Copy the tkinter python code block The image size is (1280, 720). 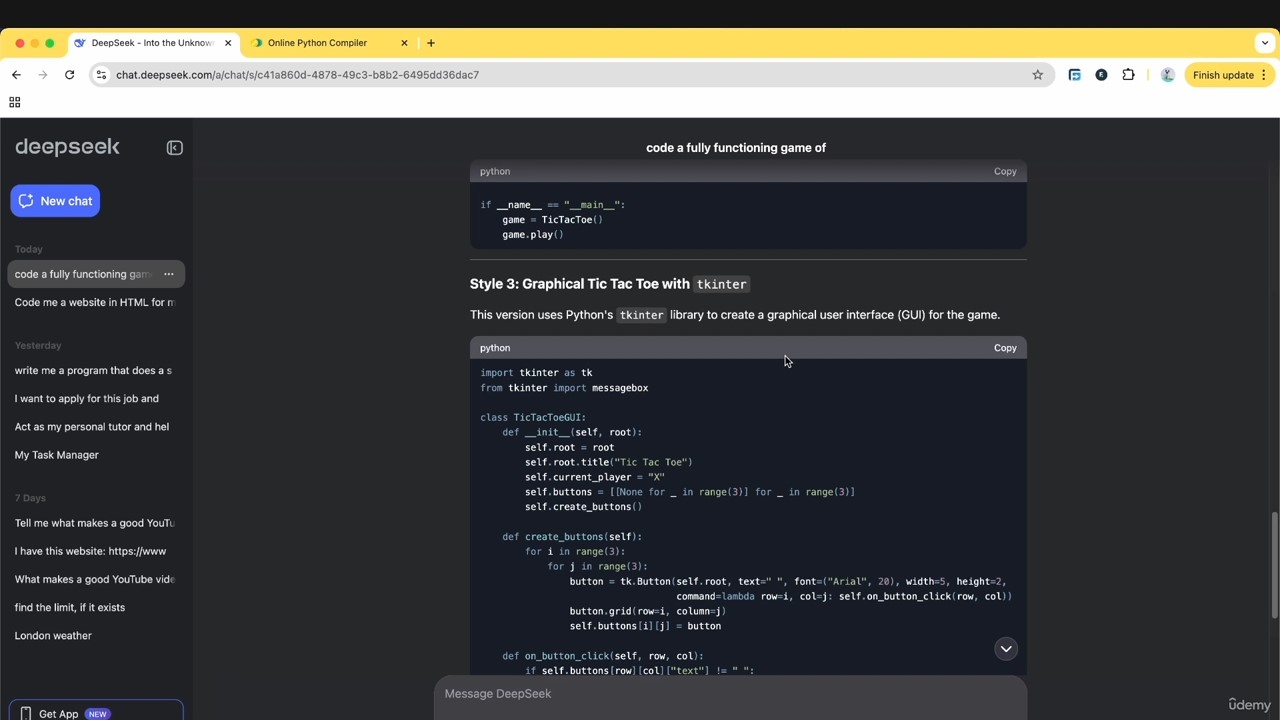[1005, 348]
